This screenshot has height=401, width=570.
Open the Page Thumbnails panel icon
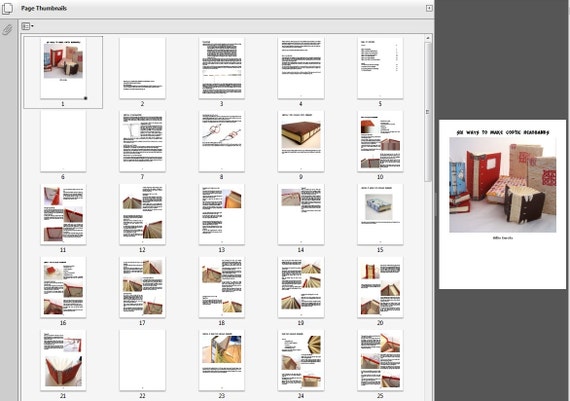[x=7, y=8]
